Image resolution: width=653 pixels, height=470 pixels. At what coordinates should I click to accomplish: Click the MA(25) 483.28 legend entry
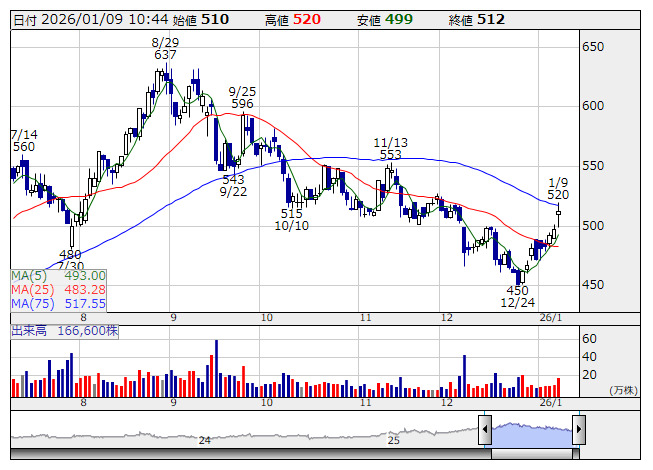point(59,289)
